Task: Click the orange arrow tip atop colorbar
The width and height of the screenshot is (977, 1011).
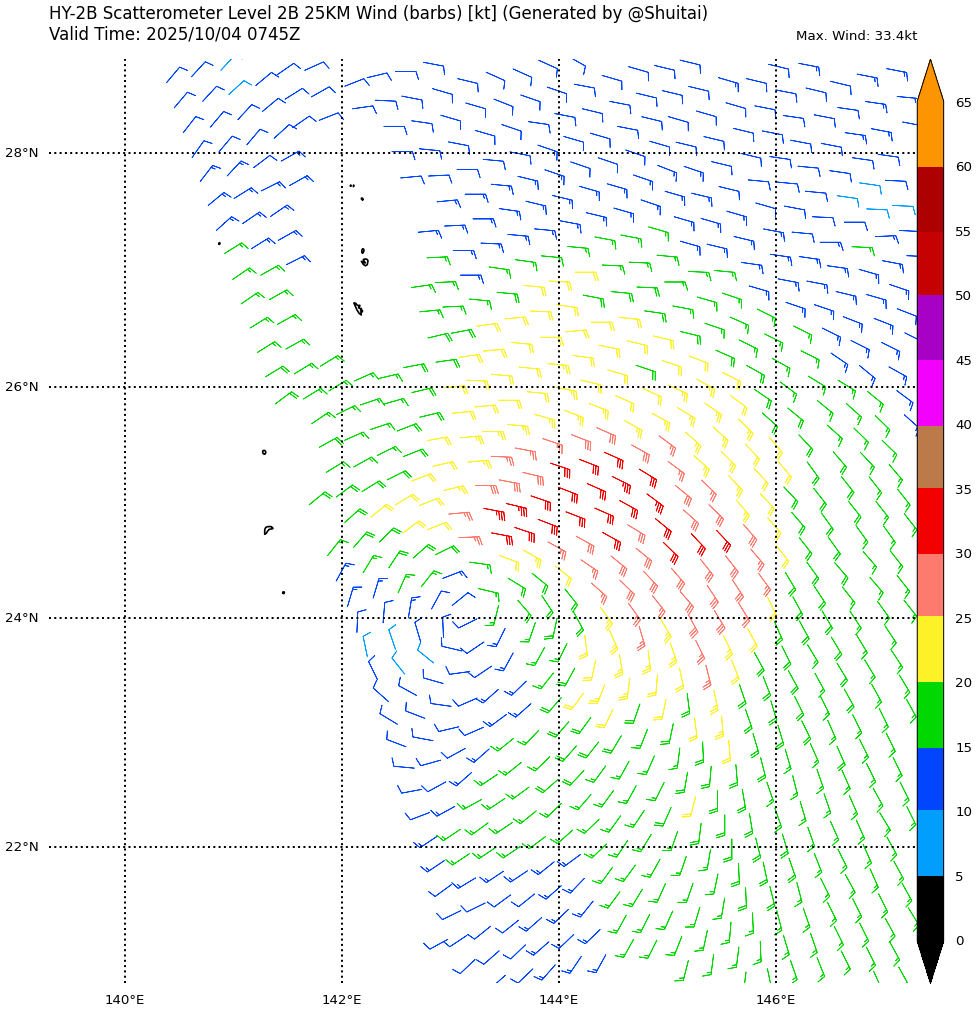Action: click(x=930, y=80)
